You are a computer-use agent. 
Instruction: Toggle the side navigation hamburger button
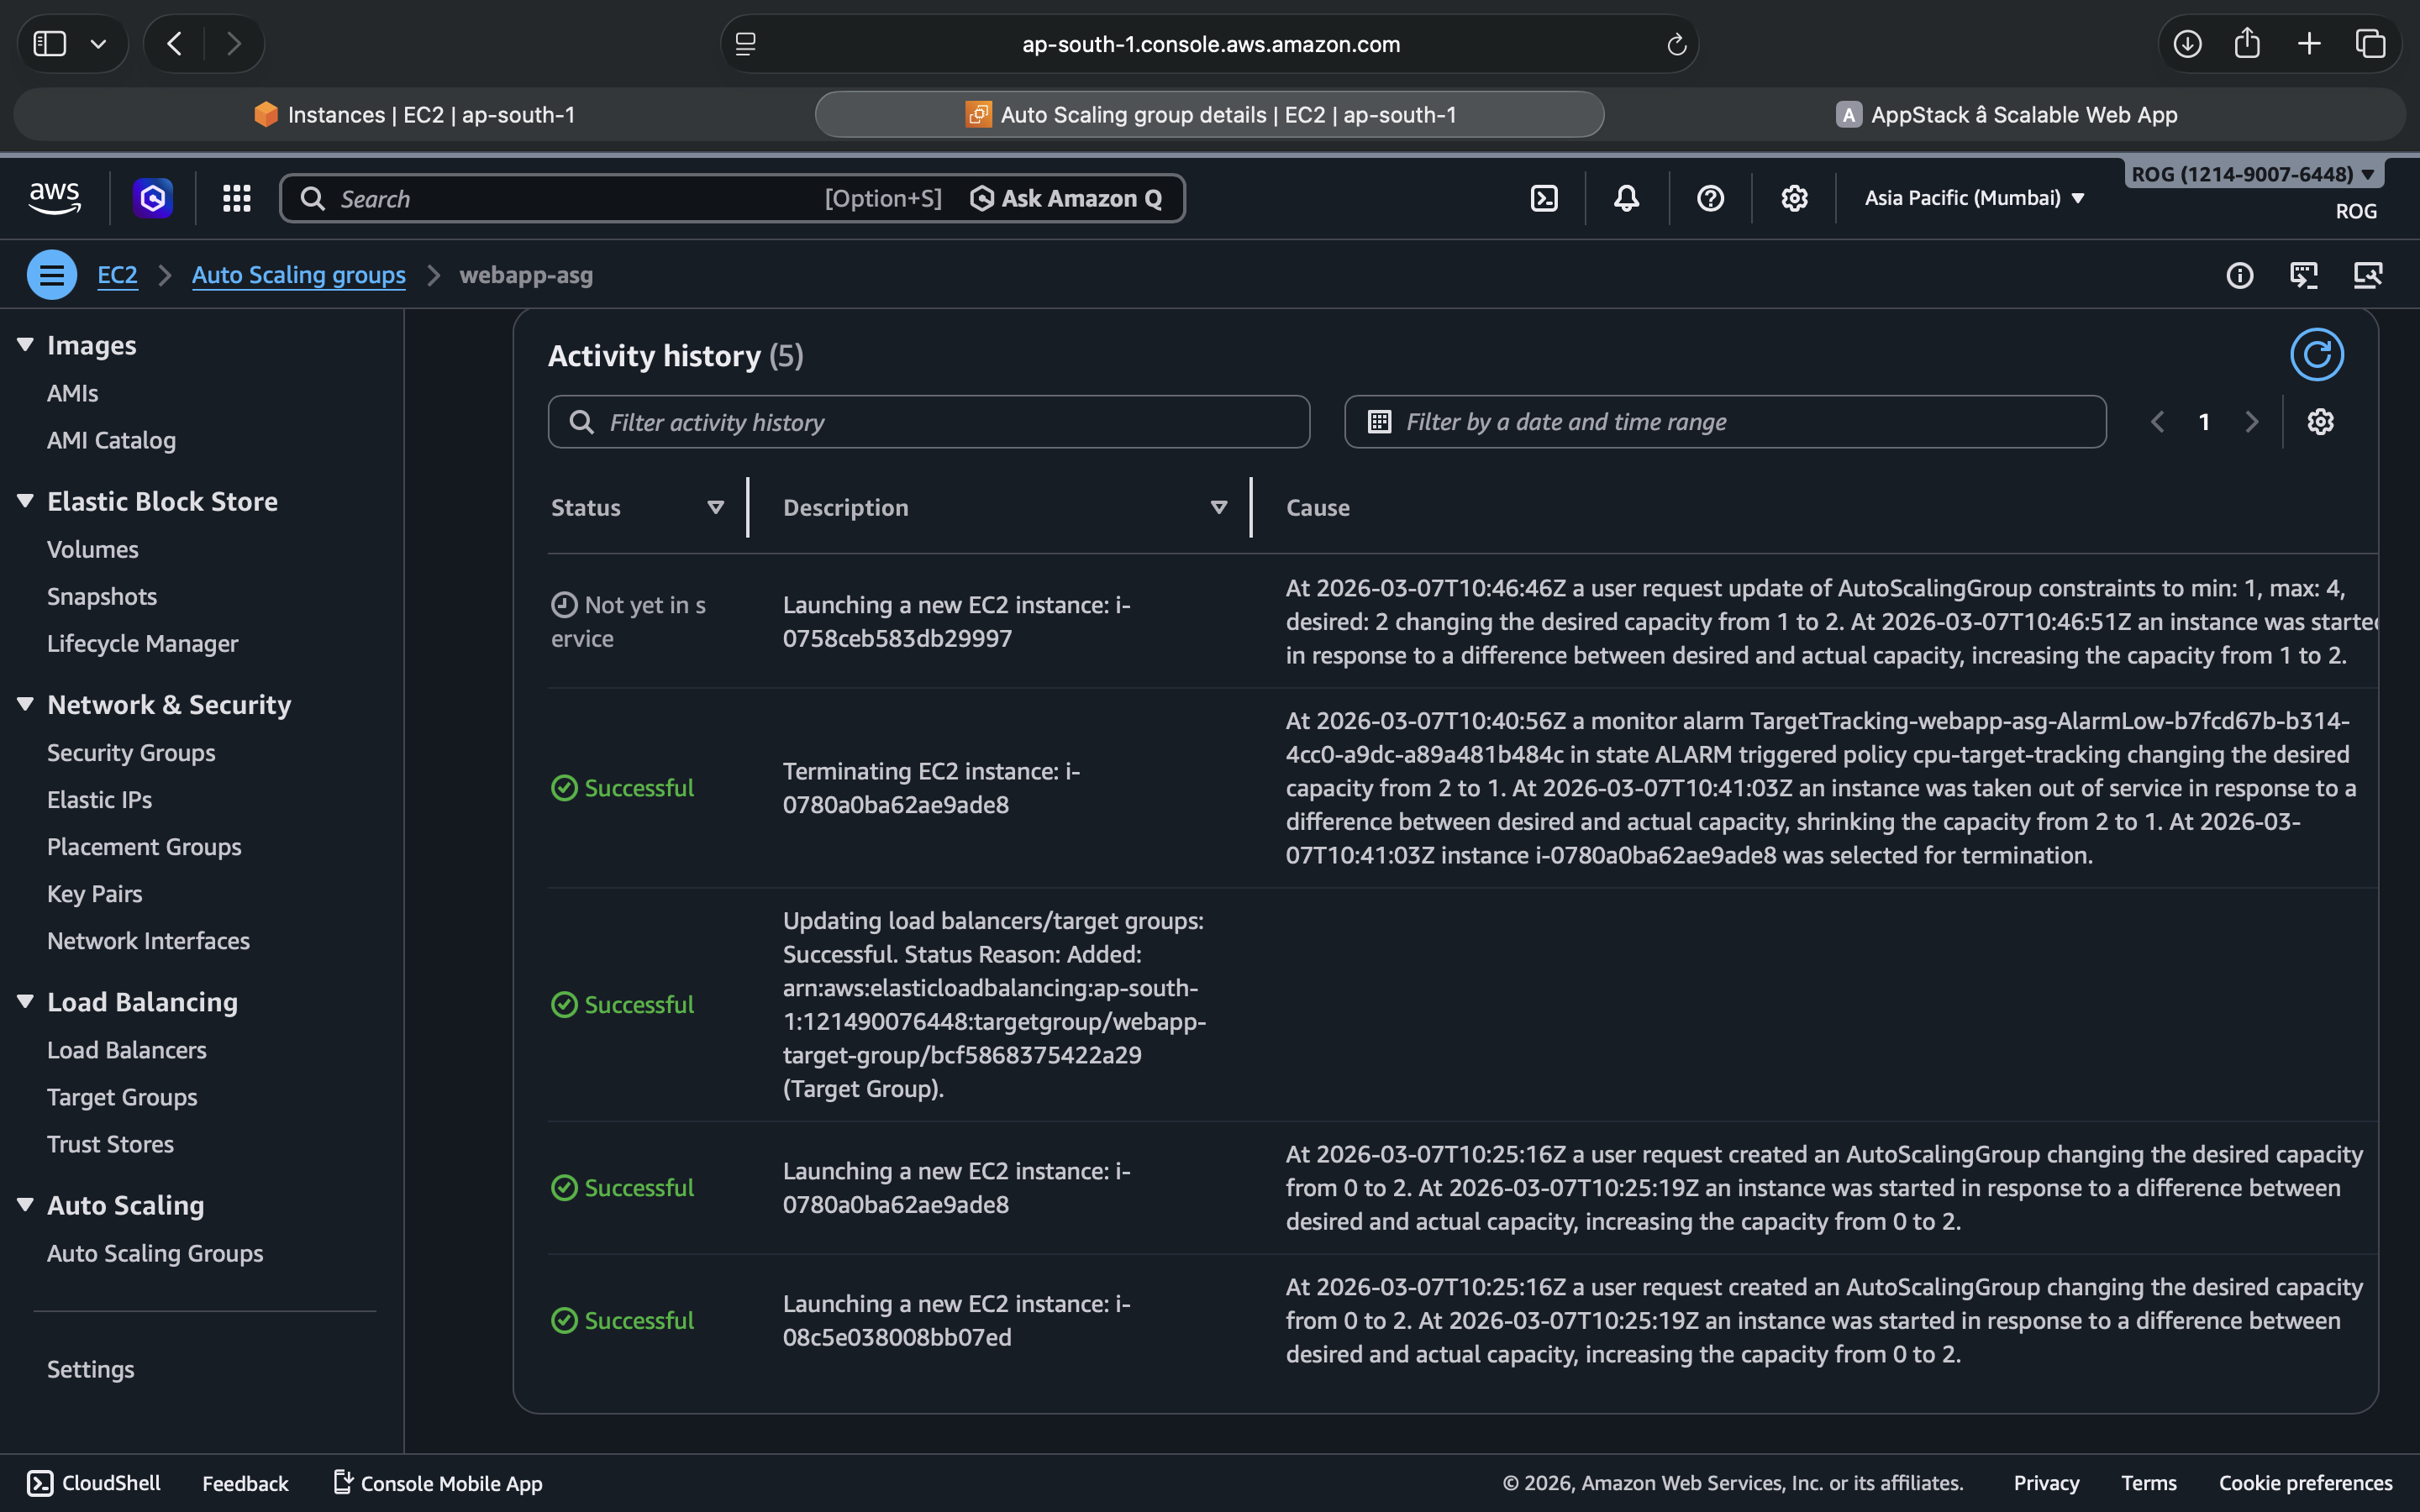[x=52, y=275]
